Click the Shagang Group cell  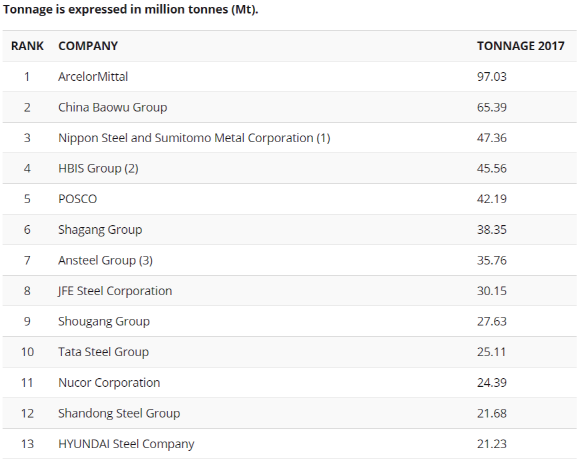100,230
